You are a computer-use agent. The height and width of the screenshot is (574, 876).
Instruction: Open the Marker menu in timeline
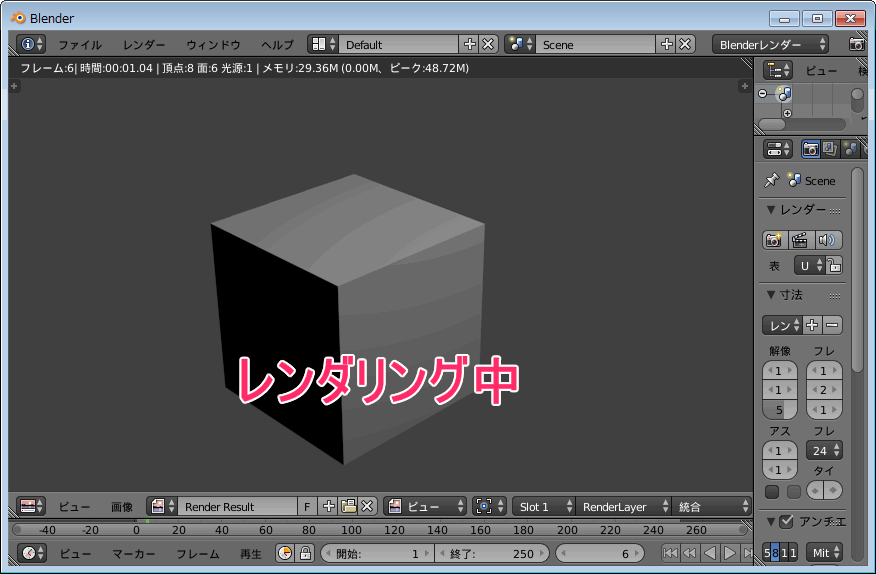(x=134, y=554)
